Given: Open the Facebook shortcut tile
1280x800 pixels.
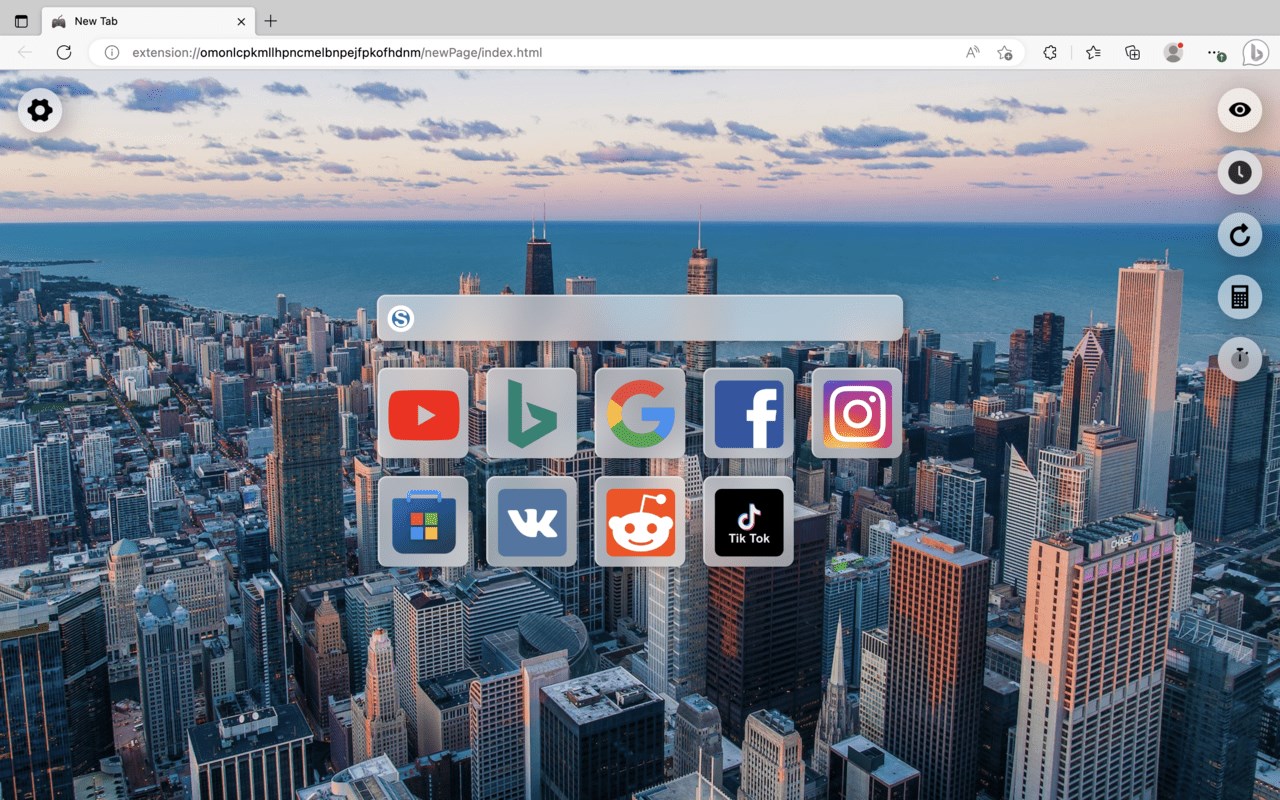Looking at the screenshot, I should coord(748,413).
